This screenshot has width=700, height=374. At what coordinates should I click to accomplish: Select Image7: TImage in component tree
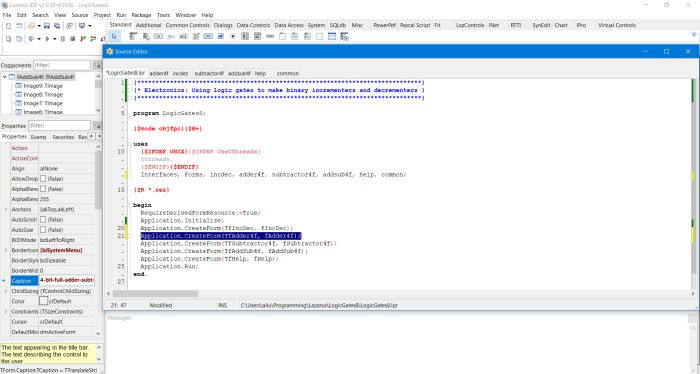(x=43, y=103)
